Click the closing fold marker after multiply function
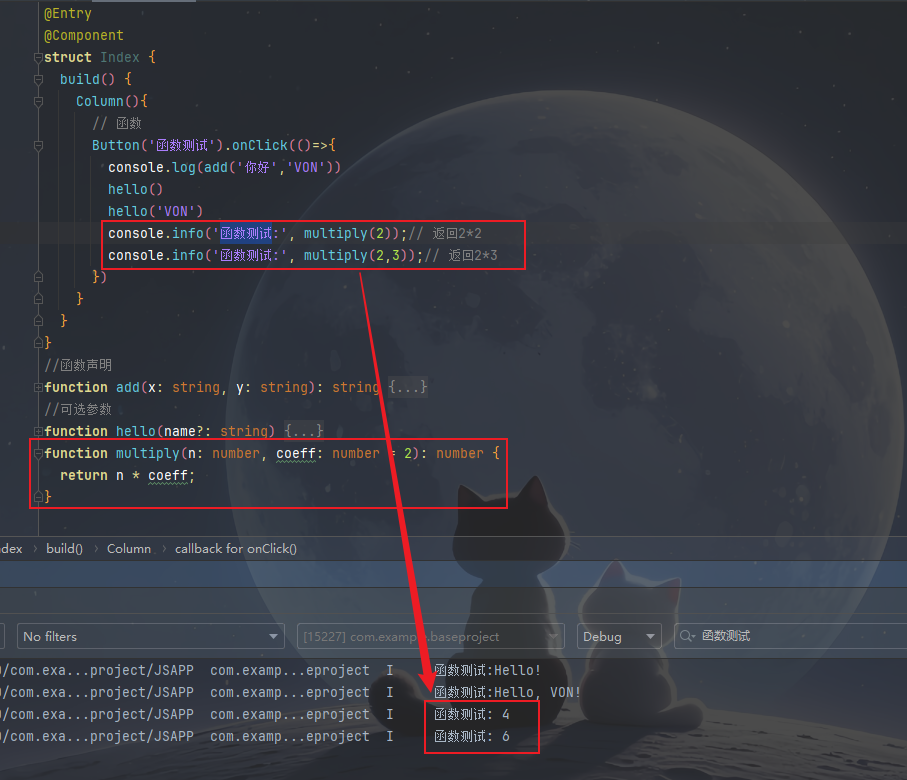The height and width of the screenshot is (780, 907). coord(38,496)
